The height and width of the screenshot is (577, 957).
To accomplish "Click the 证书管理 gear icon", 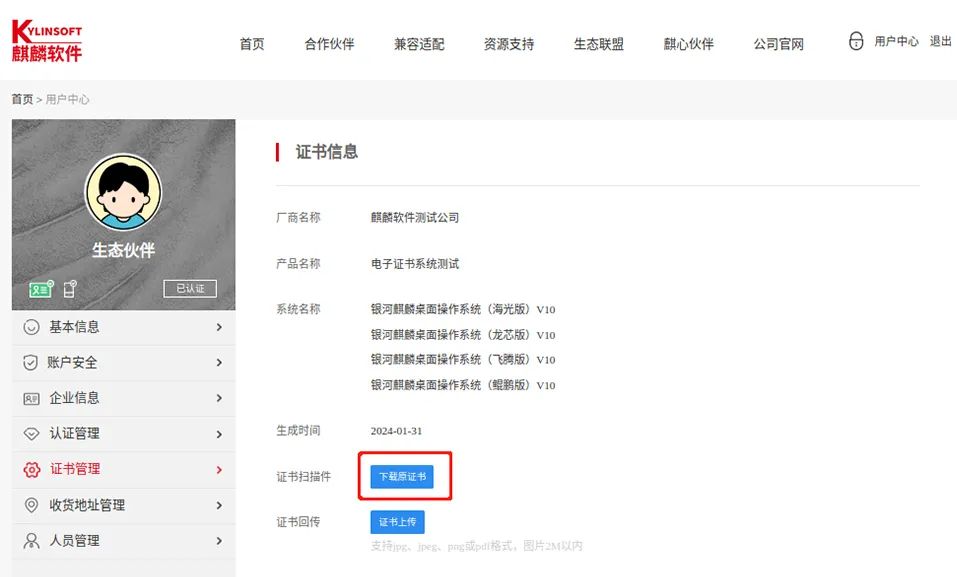I will click(31, 469).
